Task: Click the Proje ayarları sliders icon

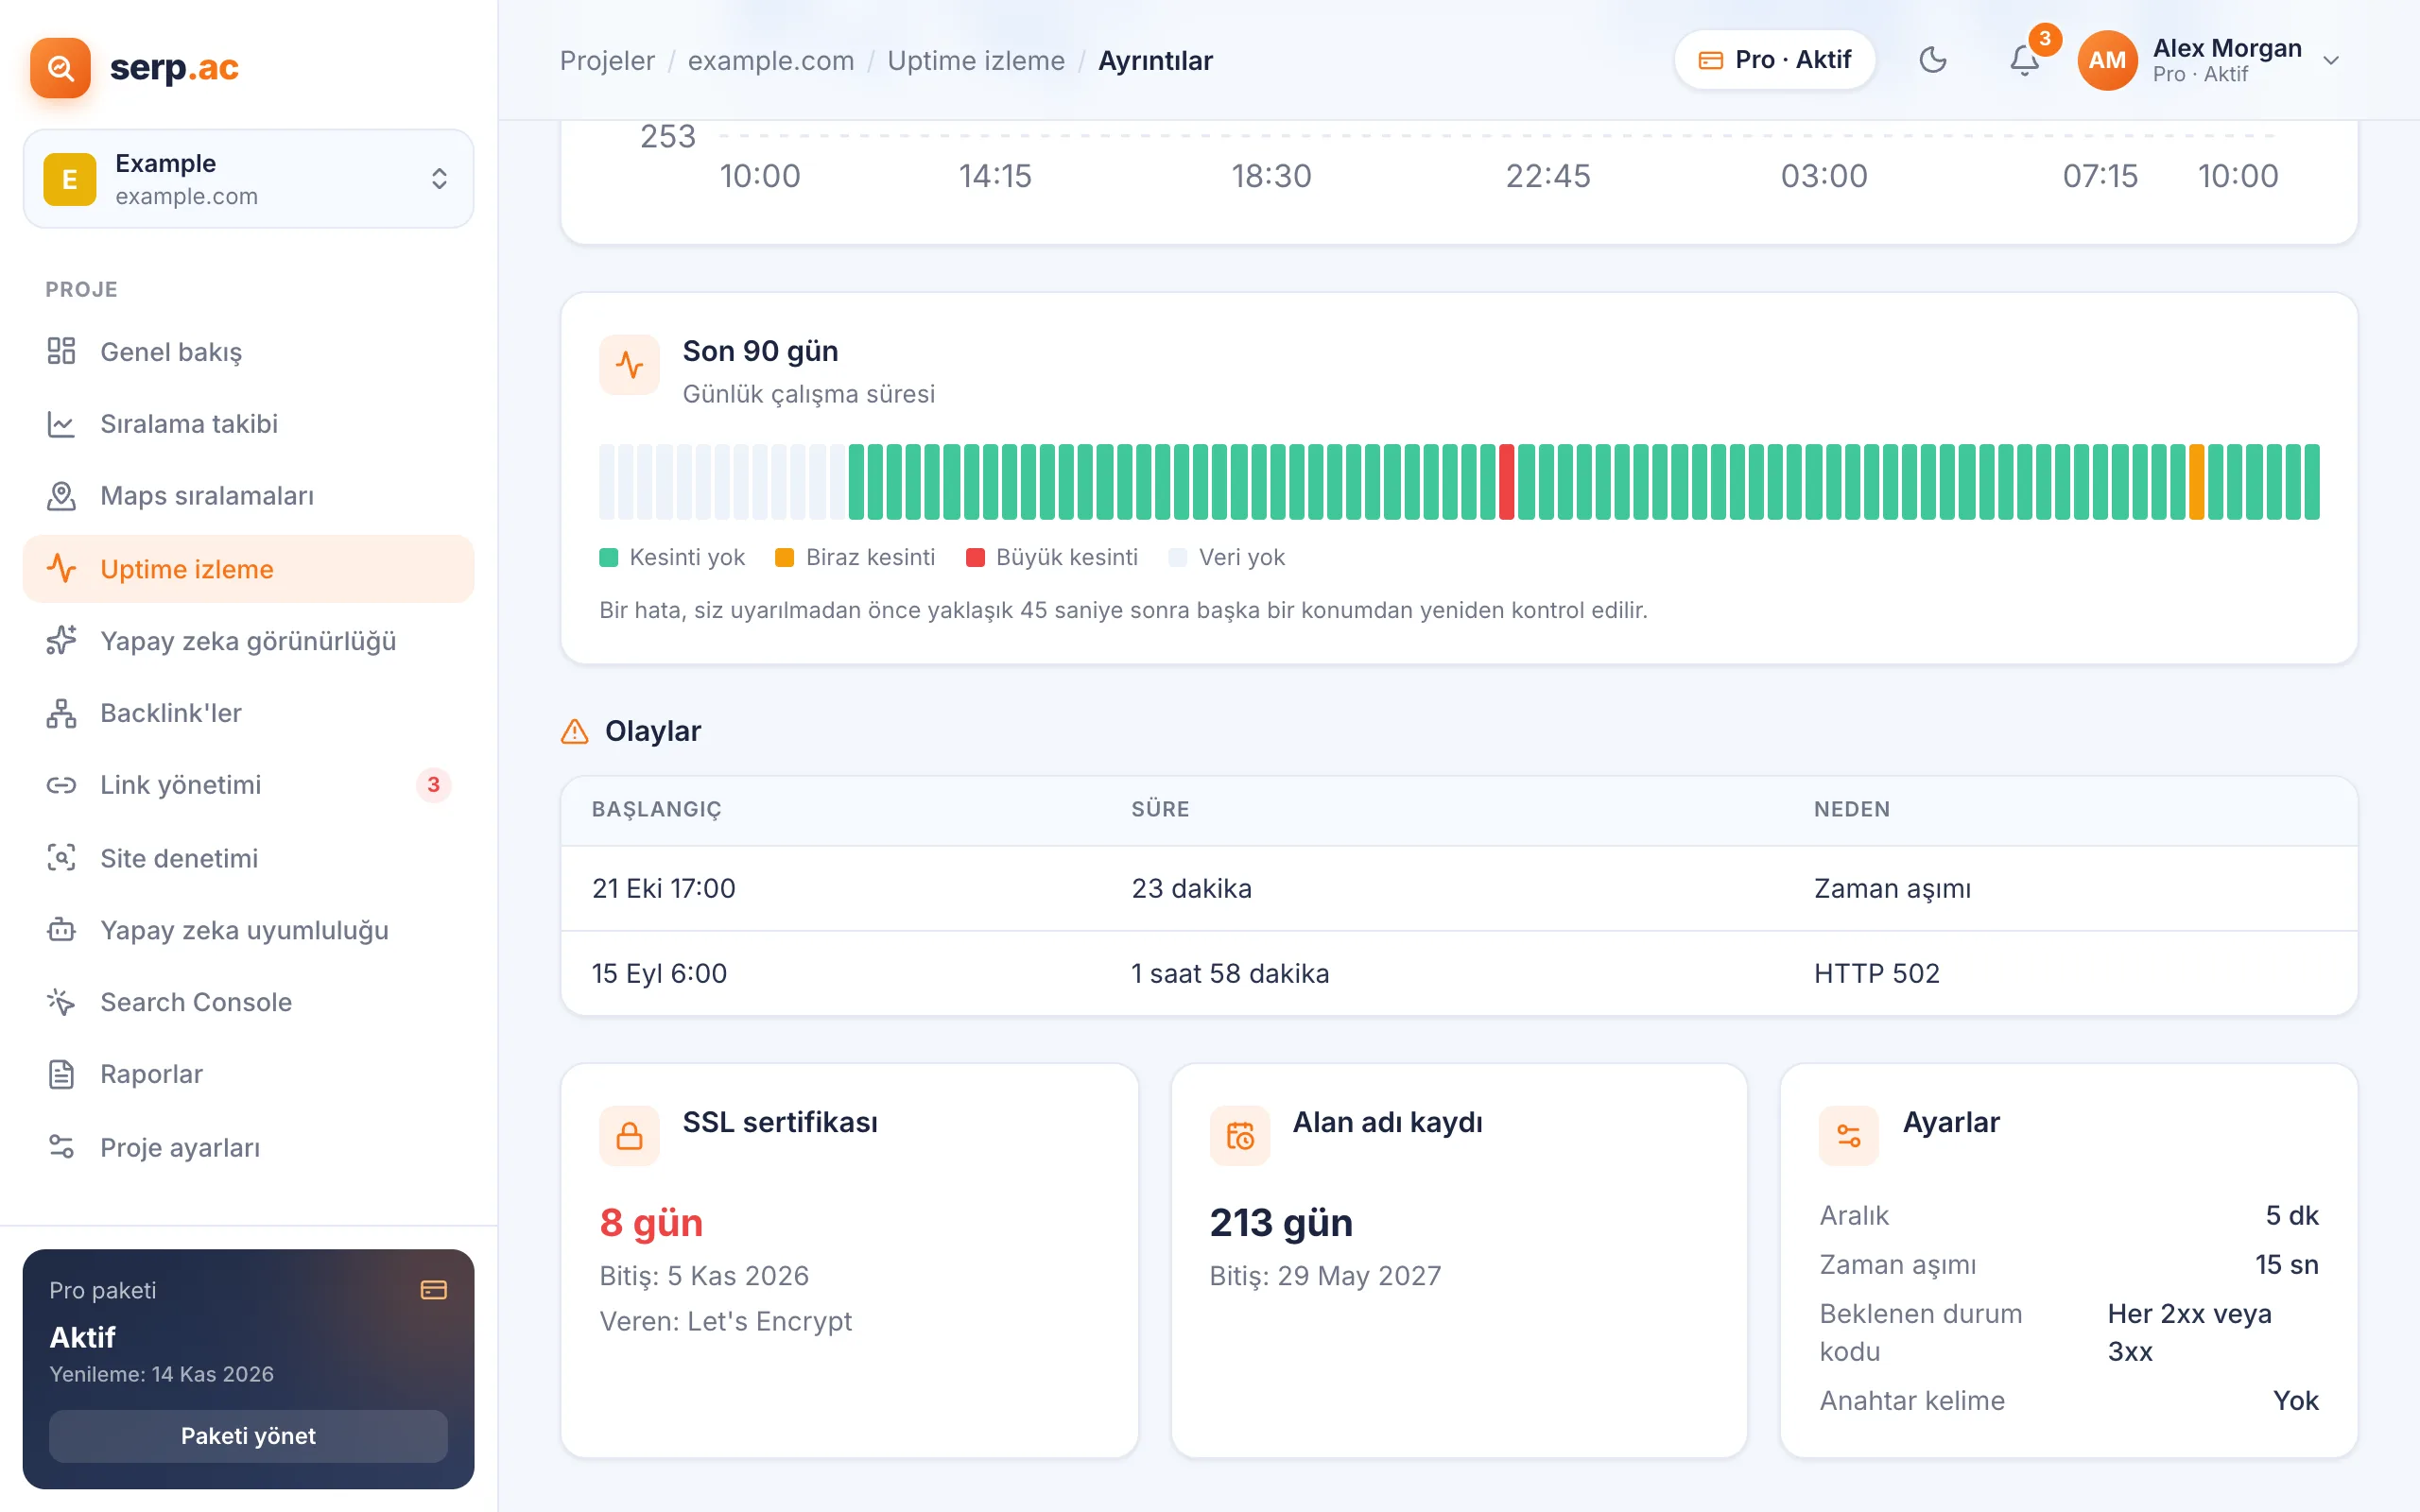Action: point(61,1147)
